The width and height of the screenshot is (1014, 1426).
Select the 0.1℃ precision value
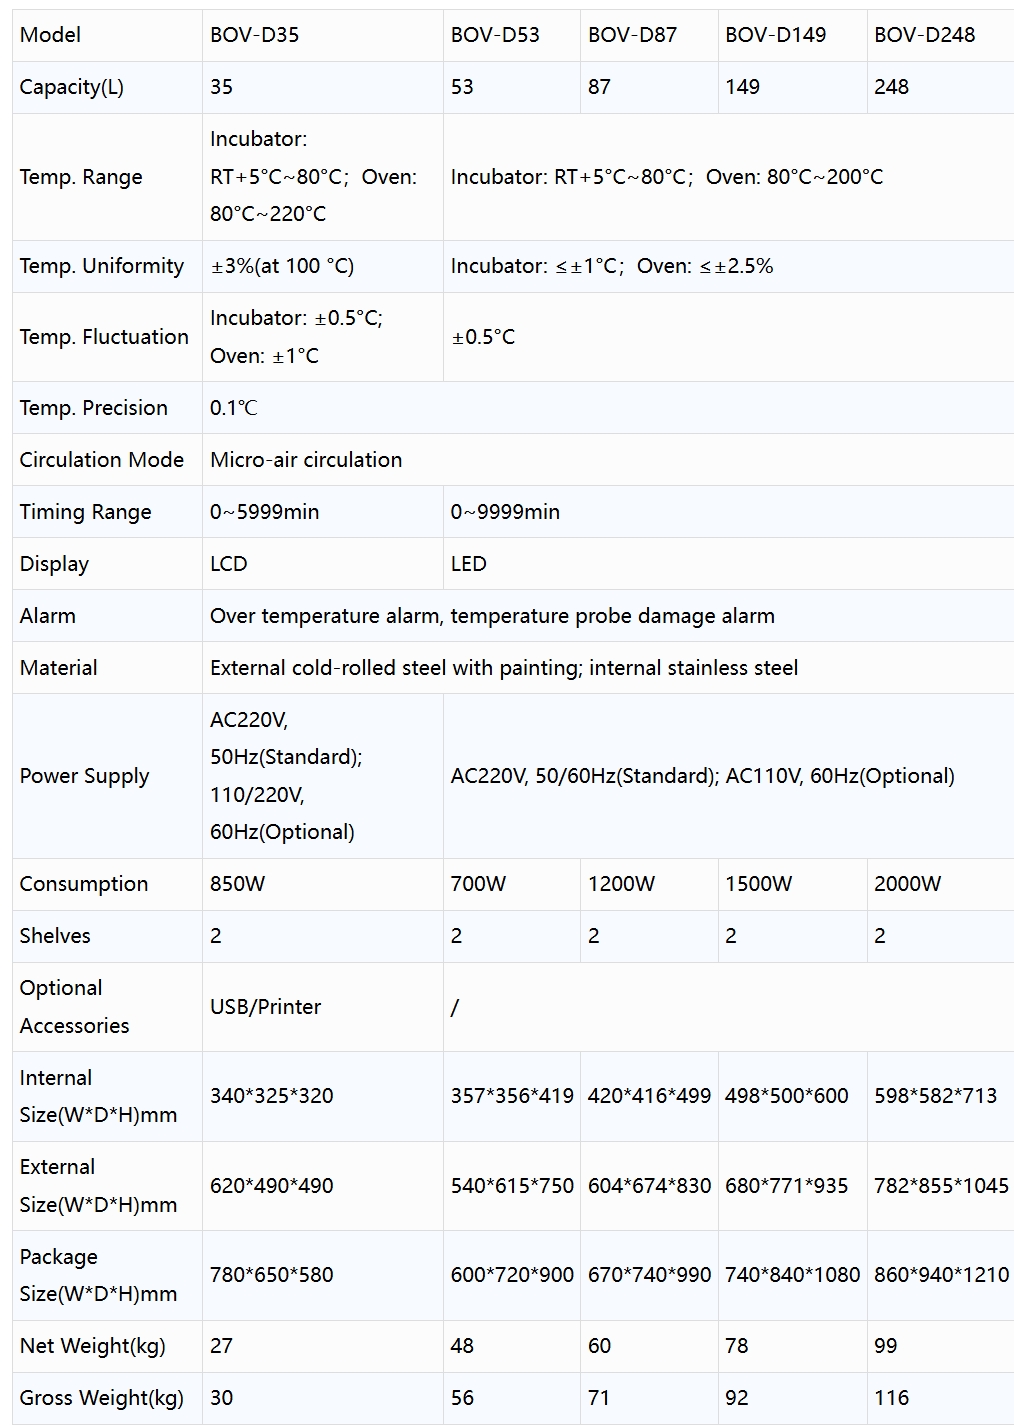pyautogui.click(x=234, y=408)
